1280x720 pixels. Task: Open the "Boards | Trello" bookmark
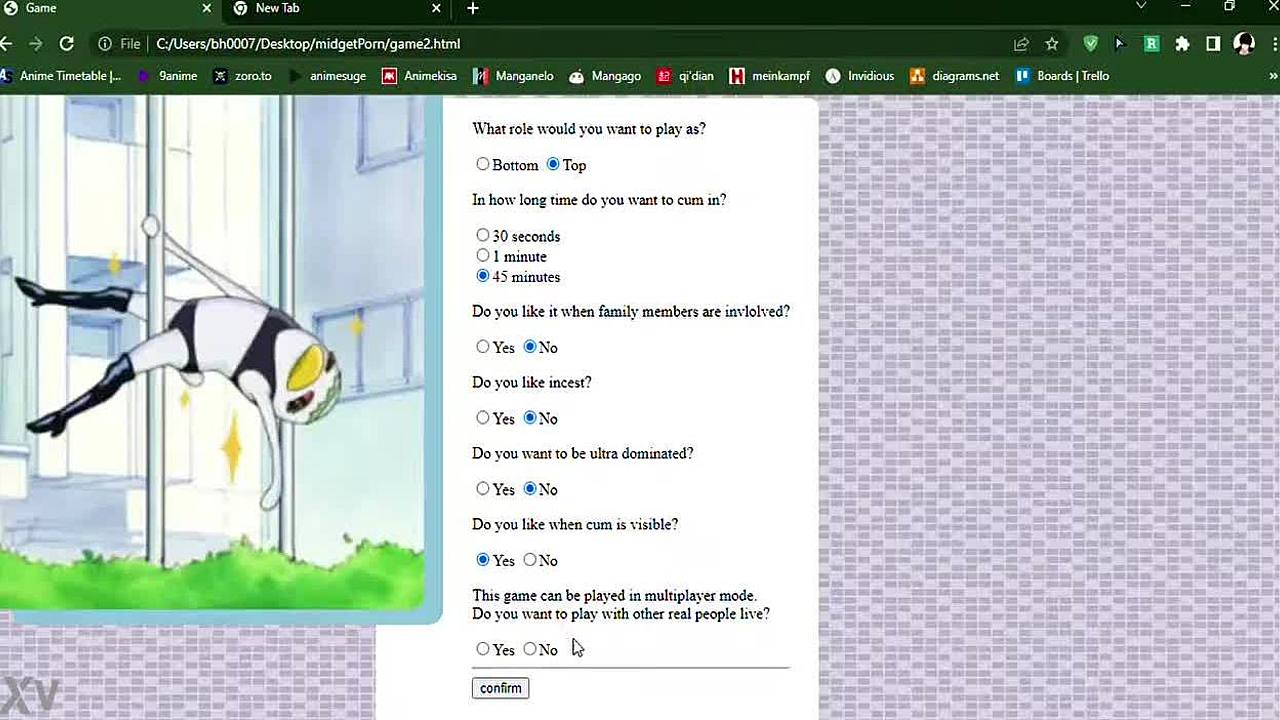click(1062, 76)
